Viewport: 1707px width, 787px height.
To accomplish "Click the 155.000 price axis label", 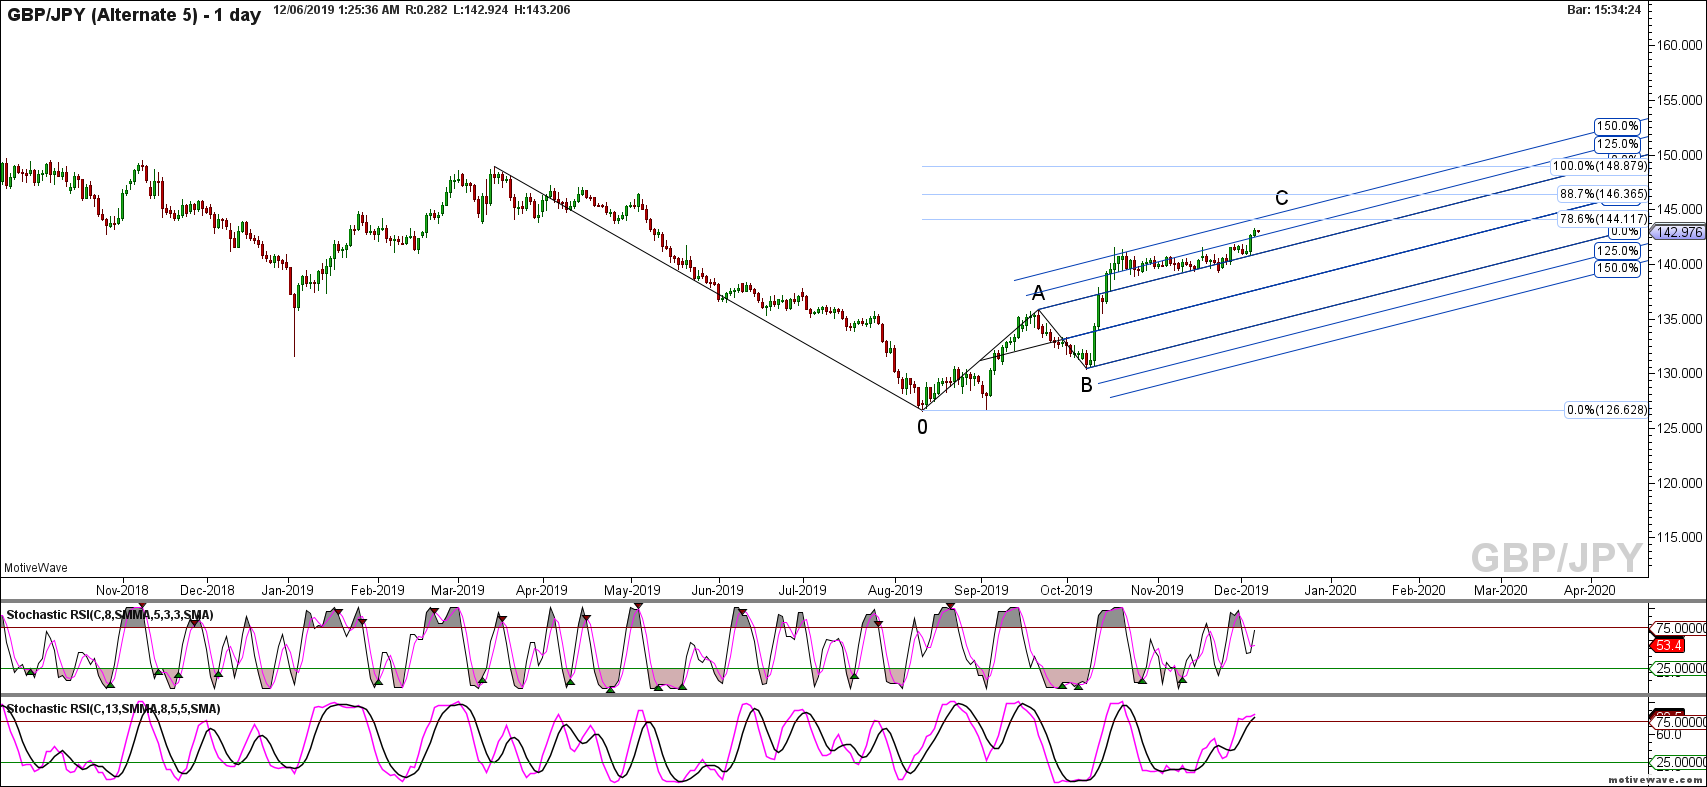I will point(1679,101).
